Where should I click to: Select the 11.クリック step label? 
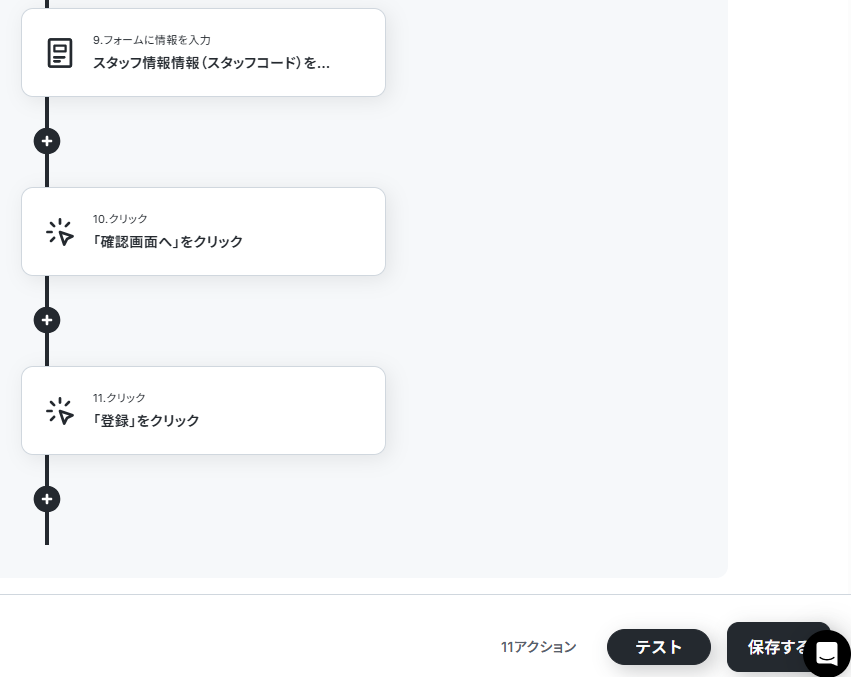pos(119,398)
